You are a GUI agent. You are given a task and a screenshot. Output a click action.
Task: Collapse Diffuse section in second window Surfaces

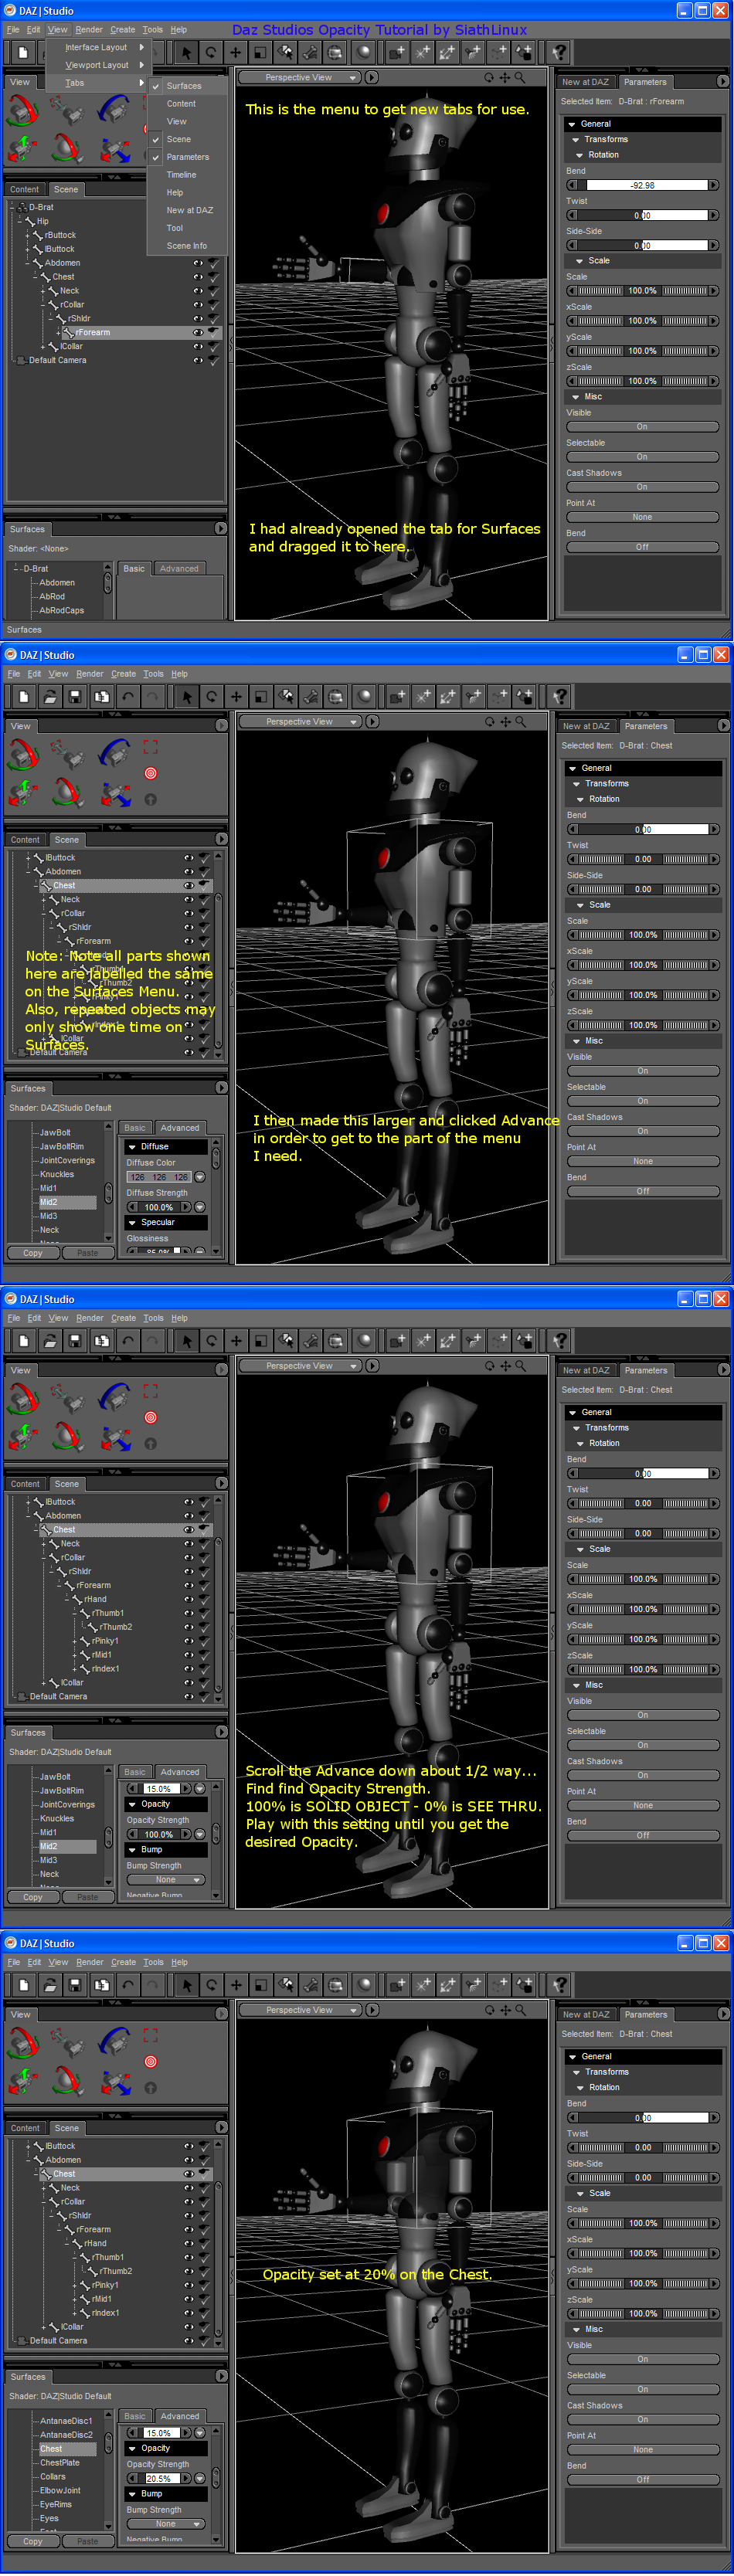pos(166,1147)
